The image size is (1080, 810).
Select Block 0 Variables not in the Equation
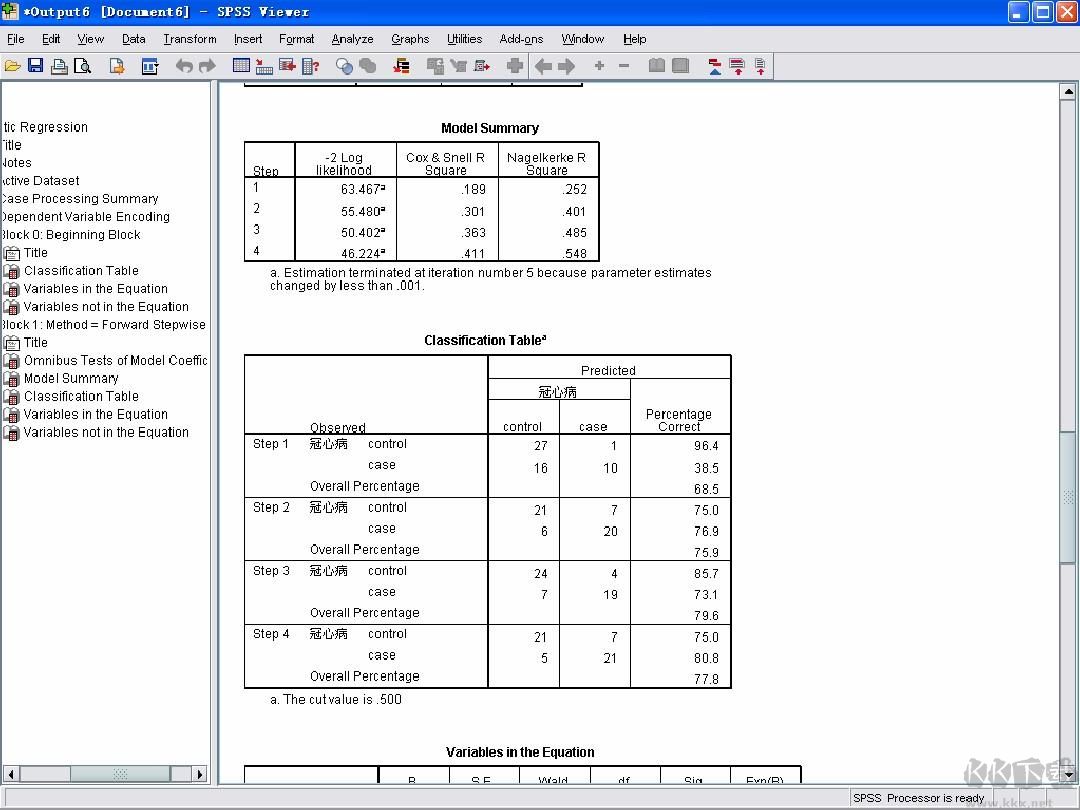[106, 307]
